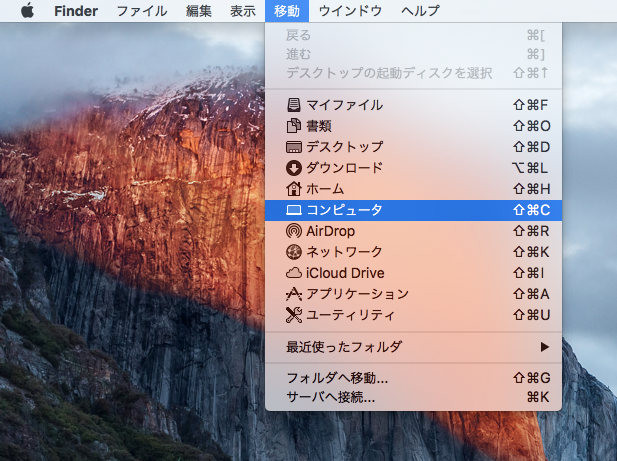617x461 pixels.
Task: Open the ヘルプ menu
Action: [x=420, y=11]
